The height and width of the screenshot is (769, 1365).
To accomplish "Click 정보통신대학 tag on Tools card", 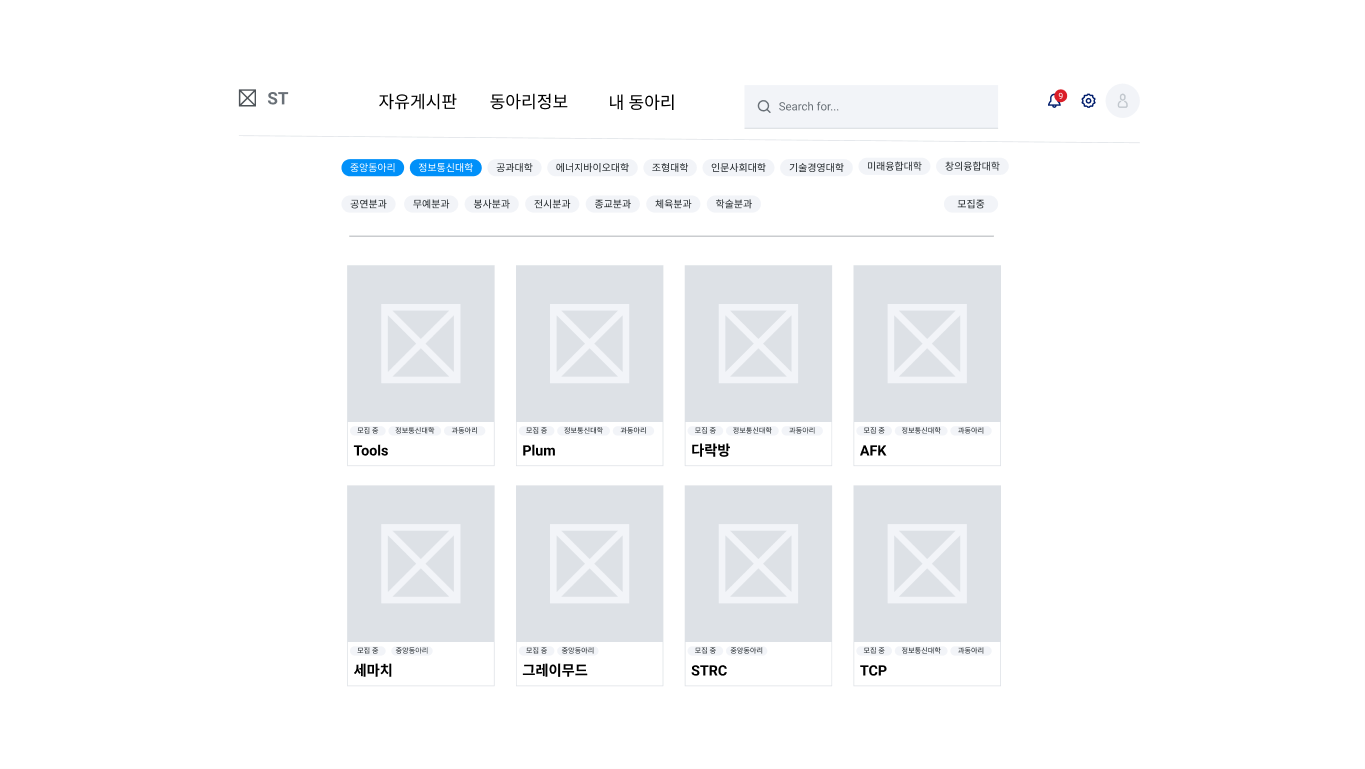I will (x=415, y=431).
